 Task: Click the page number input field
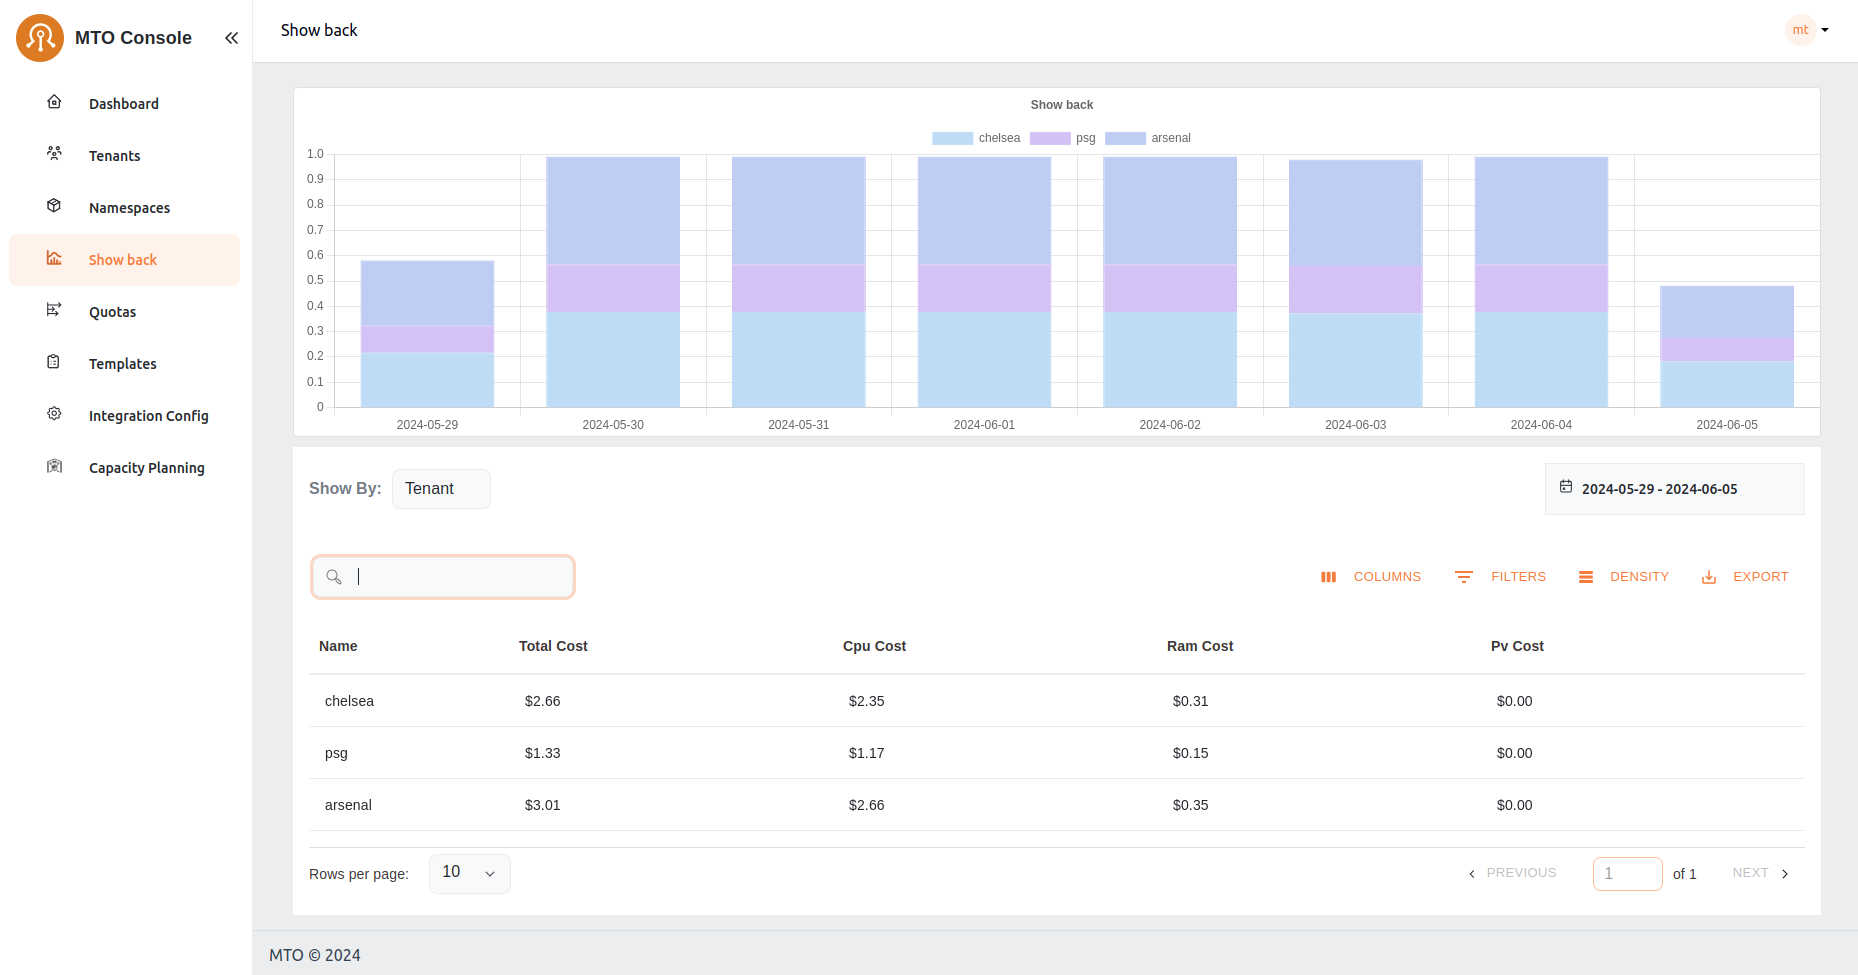coord(1627,873)
